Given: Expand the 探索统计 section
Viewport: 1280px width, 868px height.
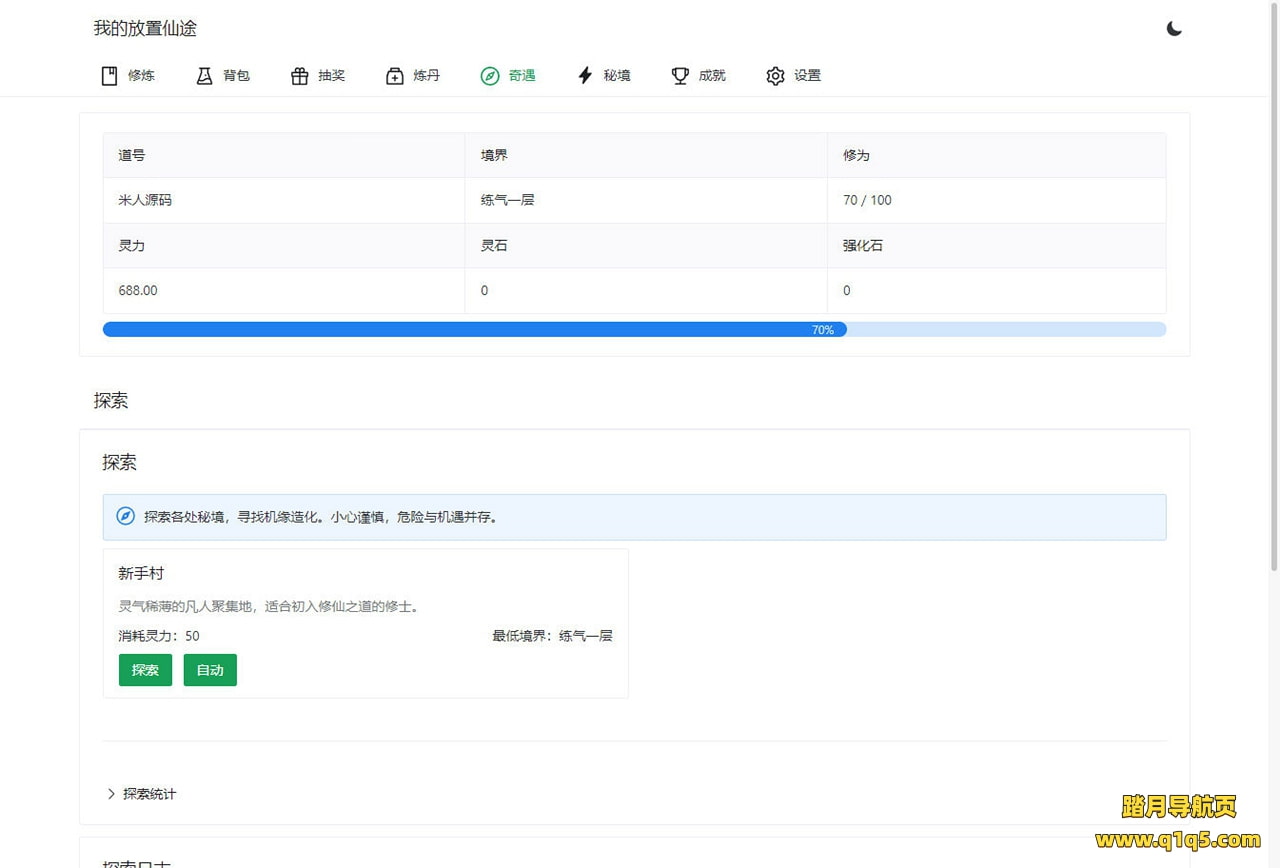Looking at the screenshot, I should pyautogui.click(x=149, y=794).
